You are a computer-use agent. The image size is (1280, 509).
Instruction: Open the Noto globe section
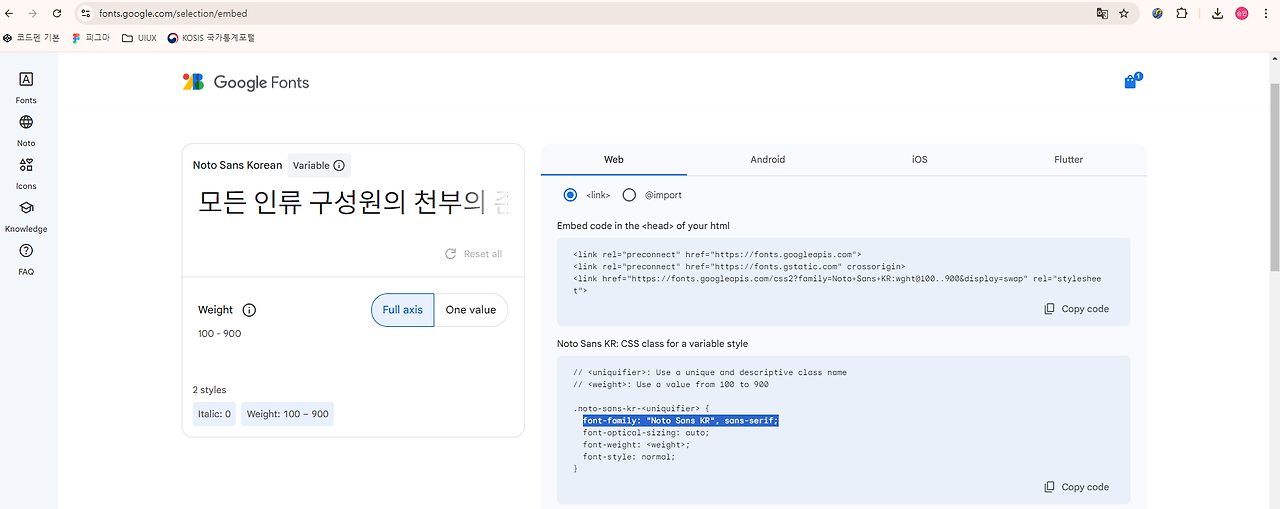(x=26, y=130)
